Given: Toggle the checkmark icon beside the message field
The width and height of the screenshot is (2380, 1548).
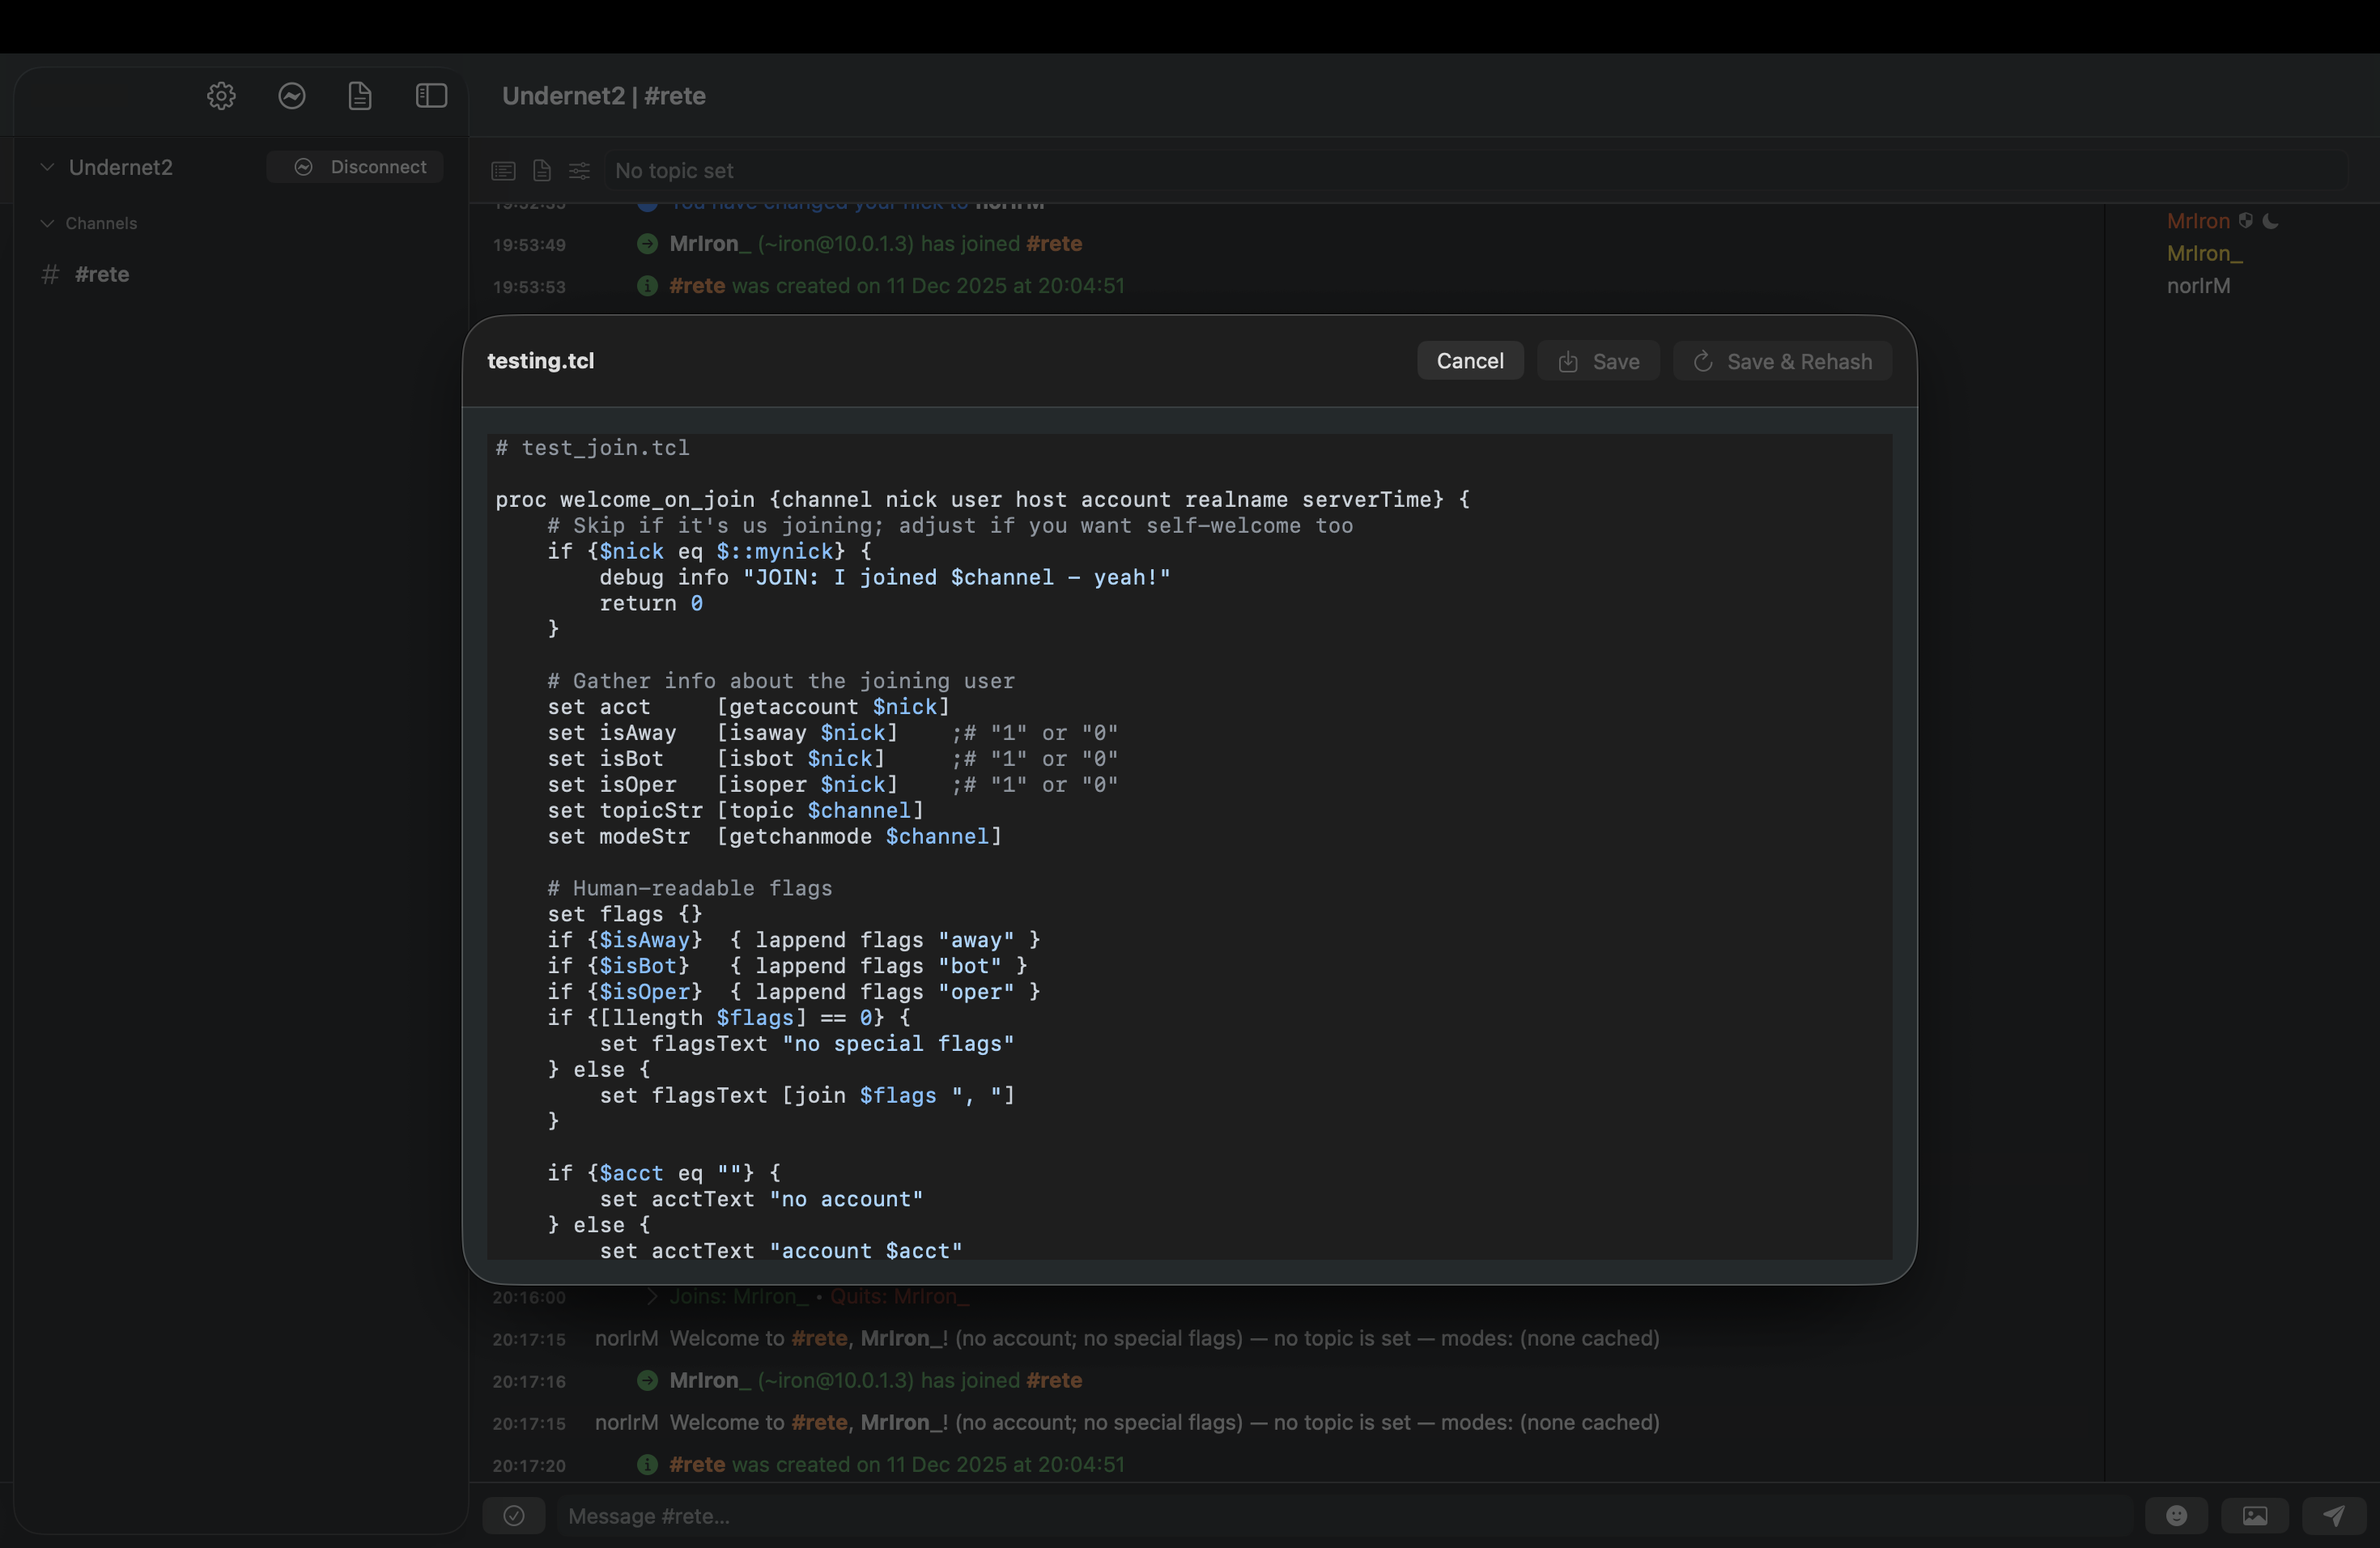Looking at the screenshot, I should click(513, 1516).
